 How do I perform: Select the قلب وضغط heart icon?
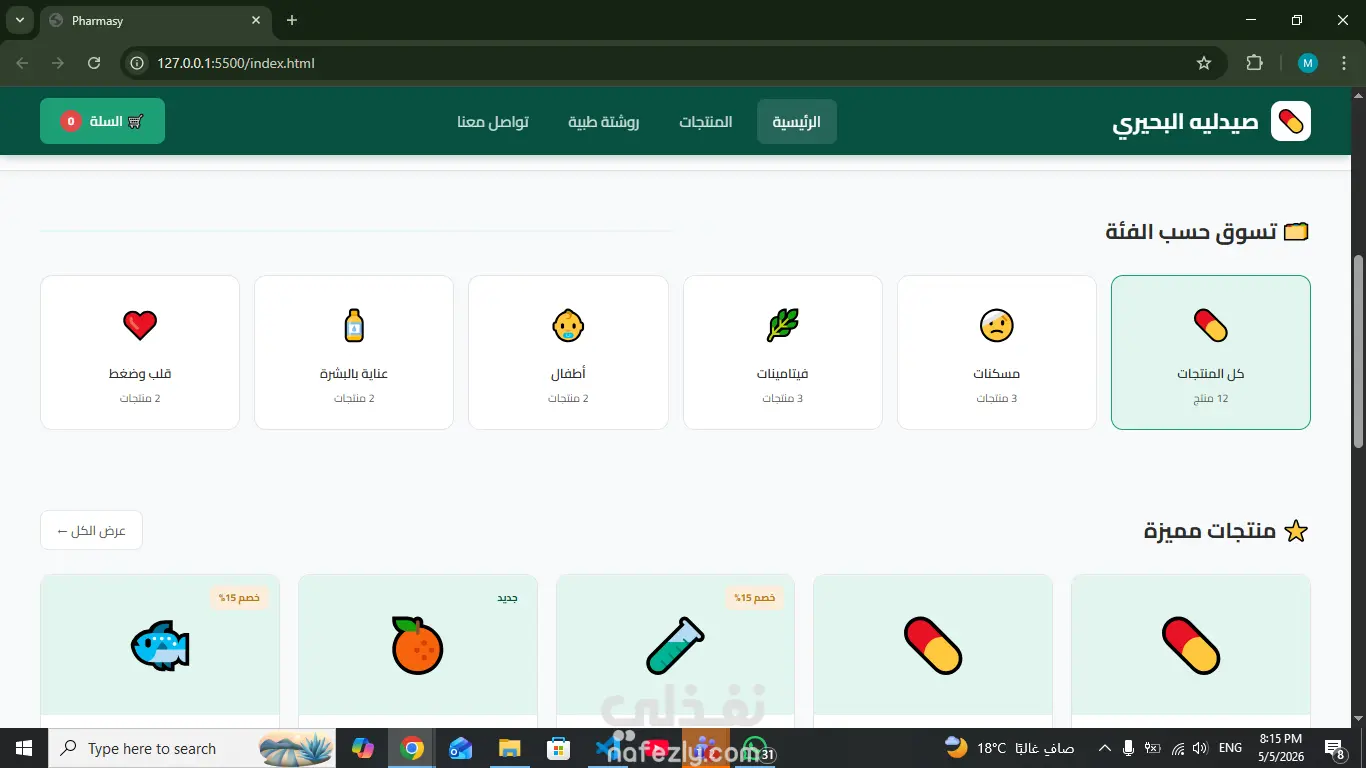click(x=140, y=325)
